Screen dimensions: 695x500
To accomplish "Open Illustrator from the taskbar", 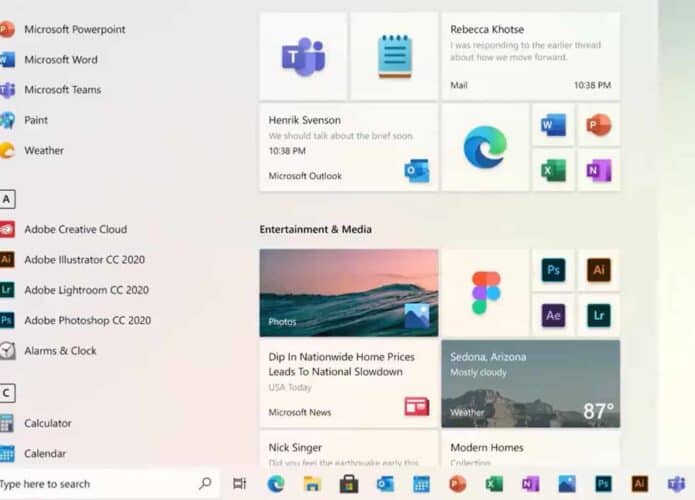I will (640, 484).
